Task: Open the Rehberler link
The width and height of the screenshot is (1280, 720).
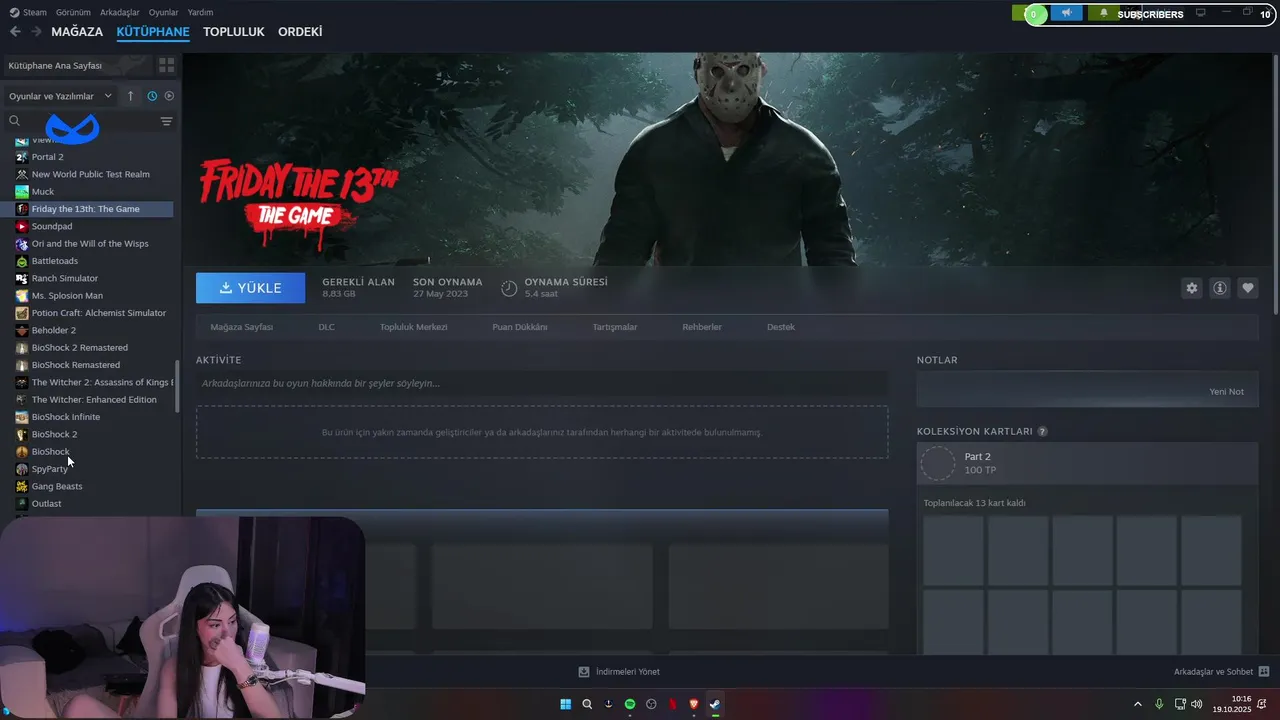Action: 702,327
